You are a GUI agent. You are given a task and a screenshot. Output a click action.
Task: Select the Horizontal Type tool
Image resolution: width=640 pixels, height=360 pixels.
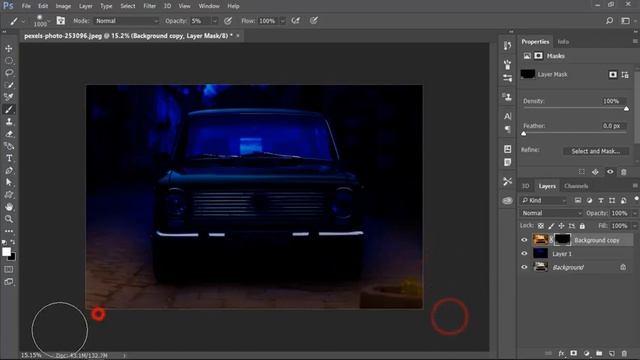tap(9, 158)
